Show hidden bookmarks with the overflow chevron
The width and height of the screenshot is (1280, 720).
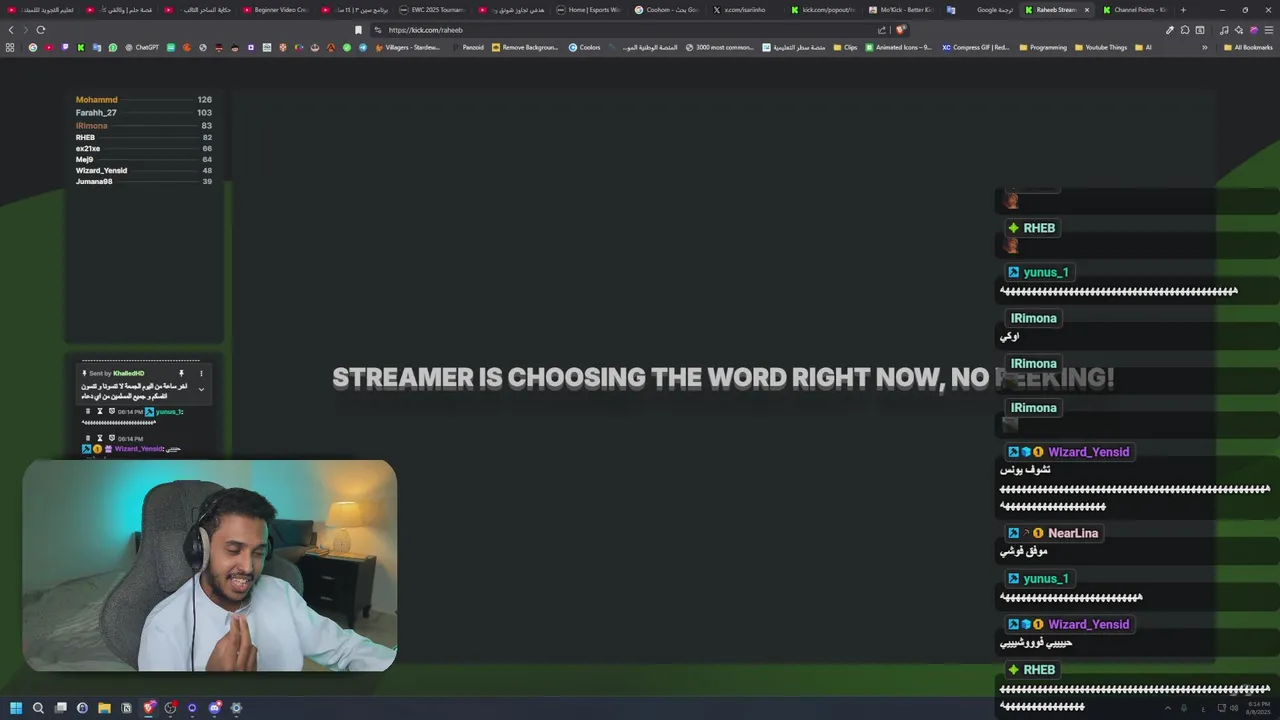point(1205,47)
